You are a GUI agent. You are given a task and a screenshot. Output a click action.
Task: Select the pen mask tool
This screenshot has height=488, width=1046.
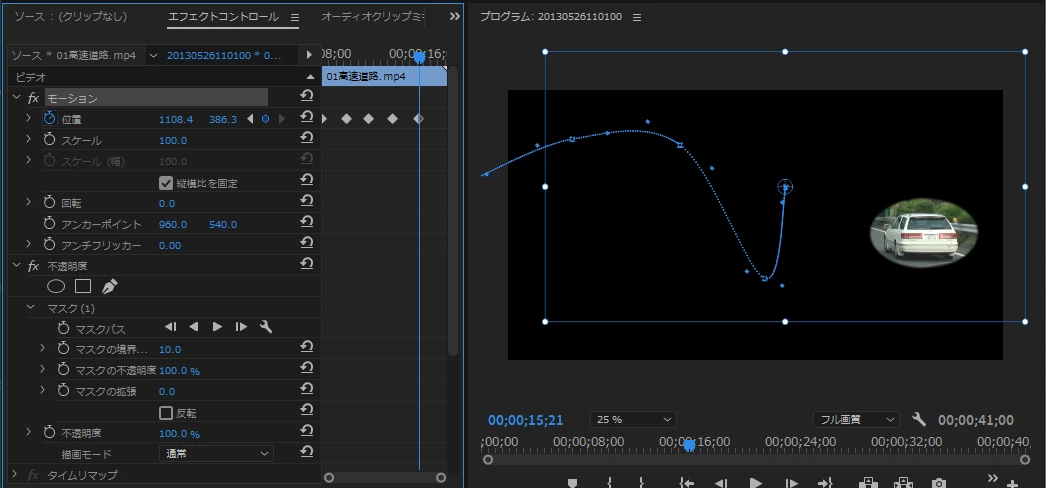[x=109, y=287]
